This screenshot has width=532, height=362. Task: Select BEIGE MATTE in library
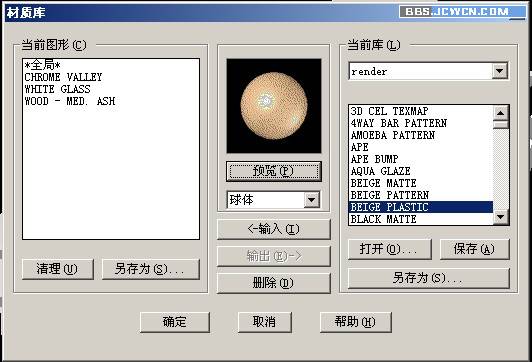coord(421,183)
